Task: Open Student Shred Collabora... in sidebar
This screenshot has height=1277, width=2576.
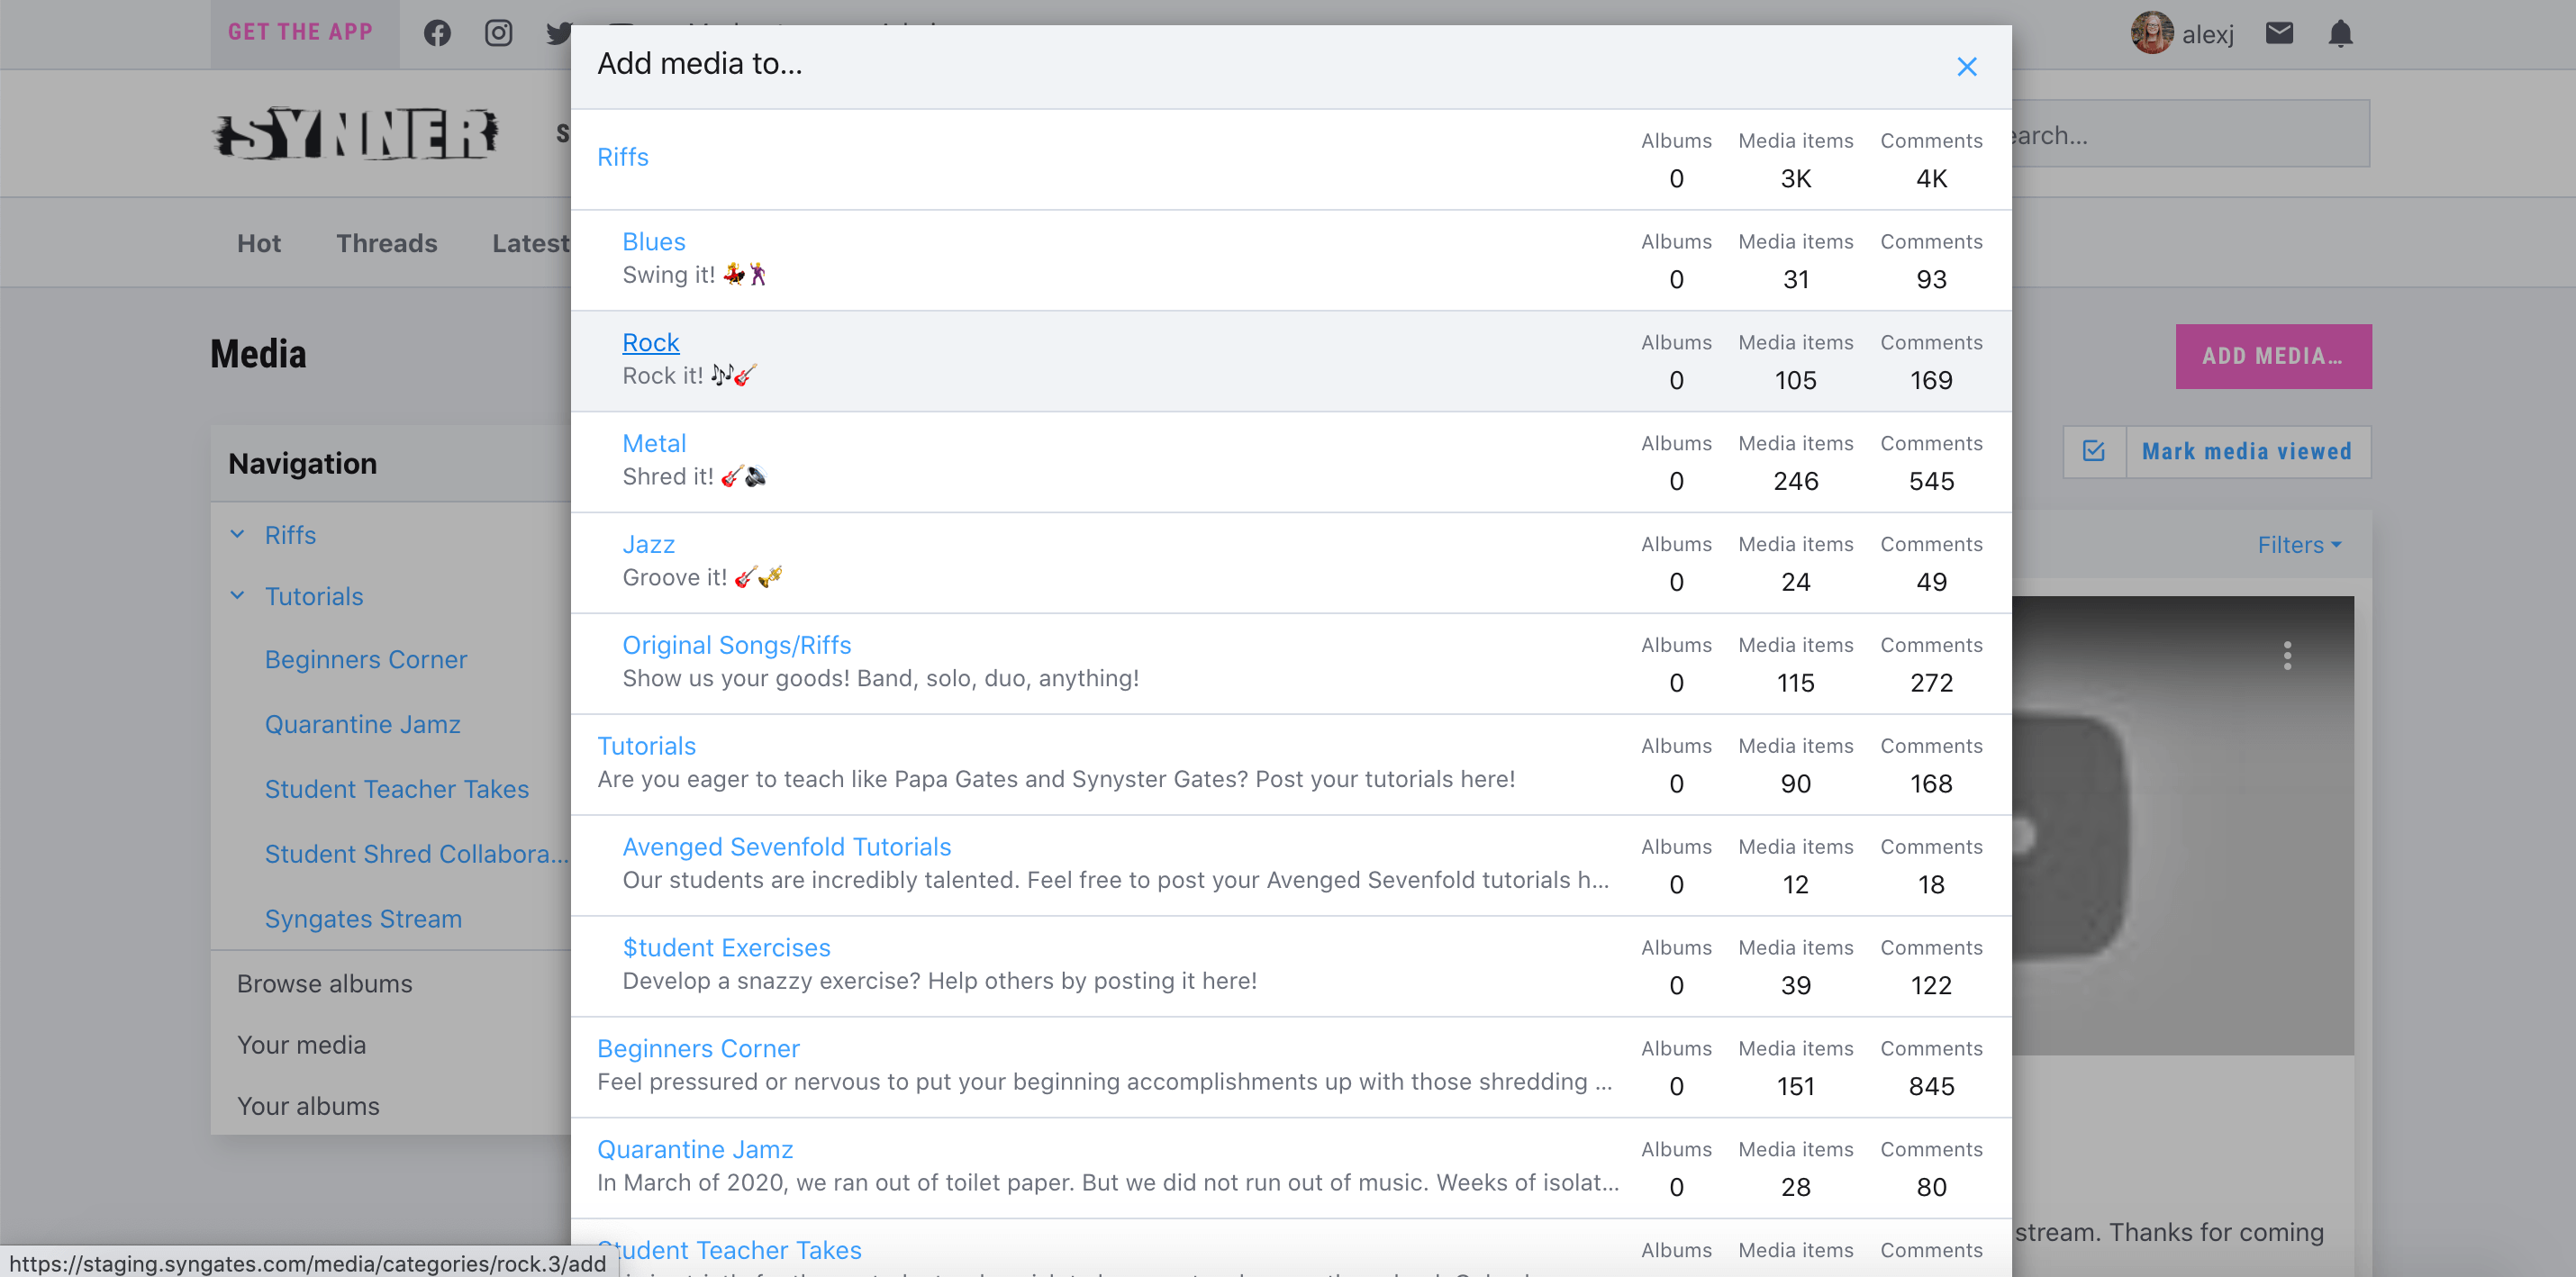Action: click(x=415, y=854)
